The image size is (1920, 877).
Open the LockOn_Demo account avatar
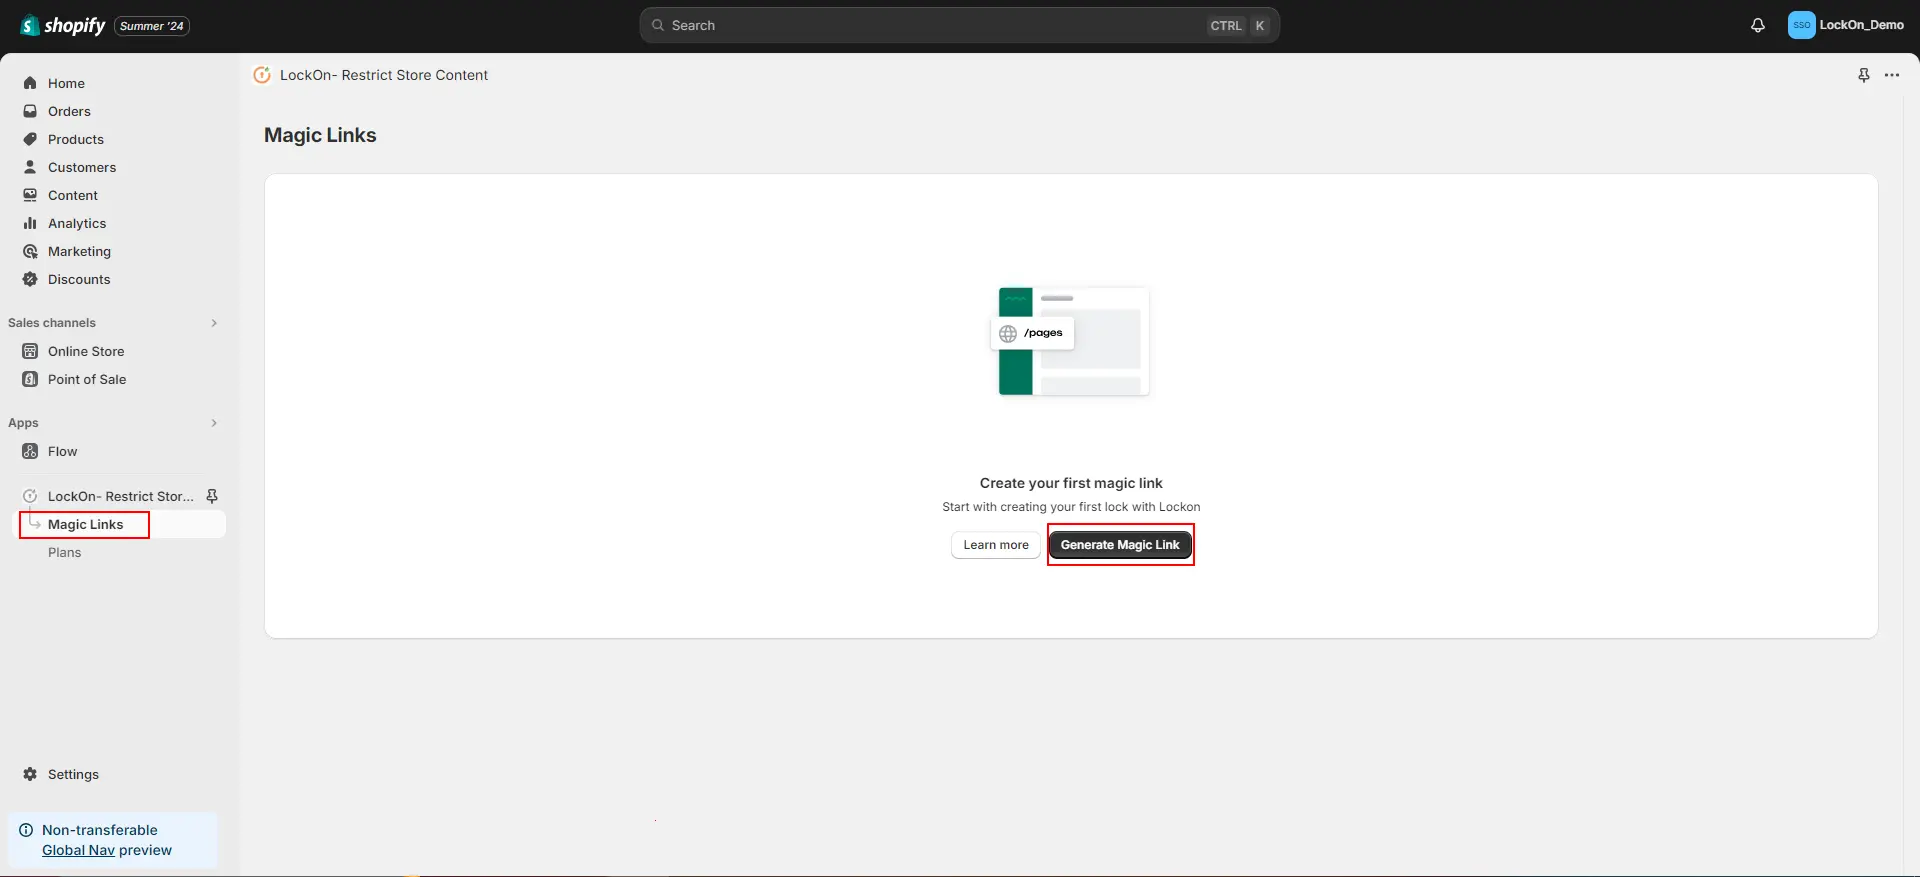click(x=1801, y=25)
